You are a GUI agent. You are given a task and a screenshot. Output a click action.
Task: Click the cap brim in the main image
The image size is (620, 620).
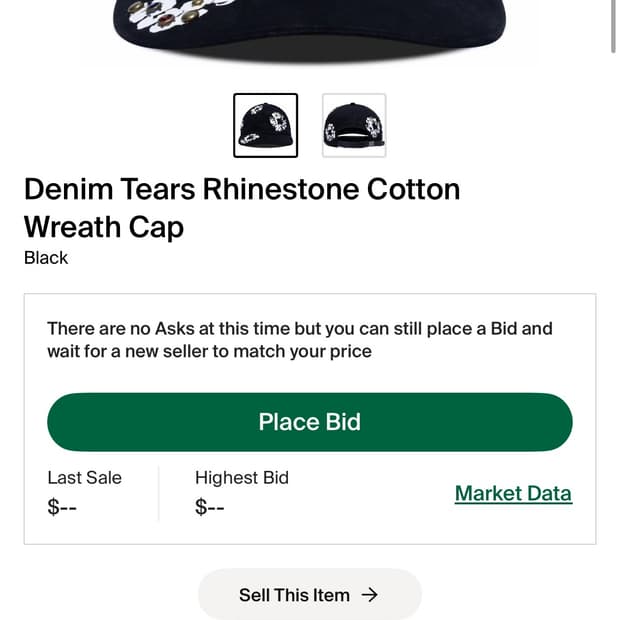point(310,50)
